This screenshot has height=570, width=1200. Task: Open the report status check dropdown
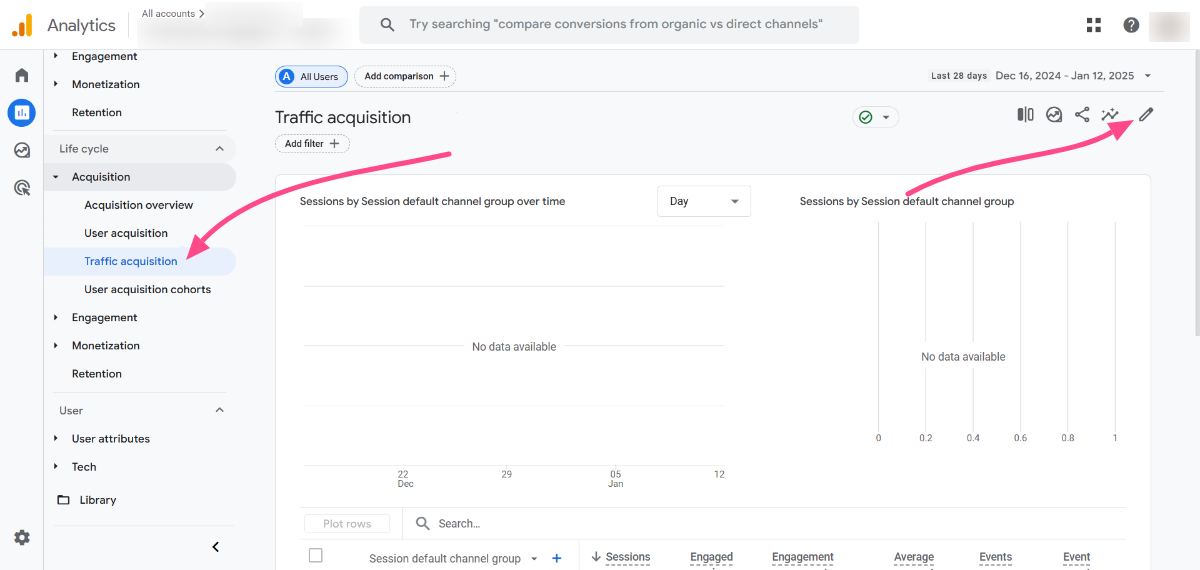875,117
